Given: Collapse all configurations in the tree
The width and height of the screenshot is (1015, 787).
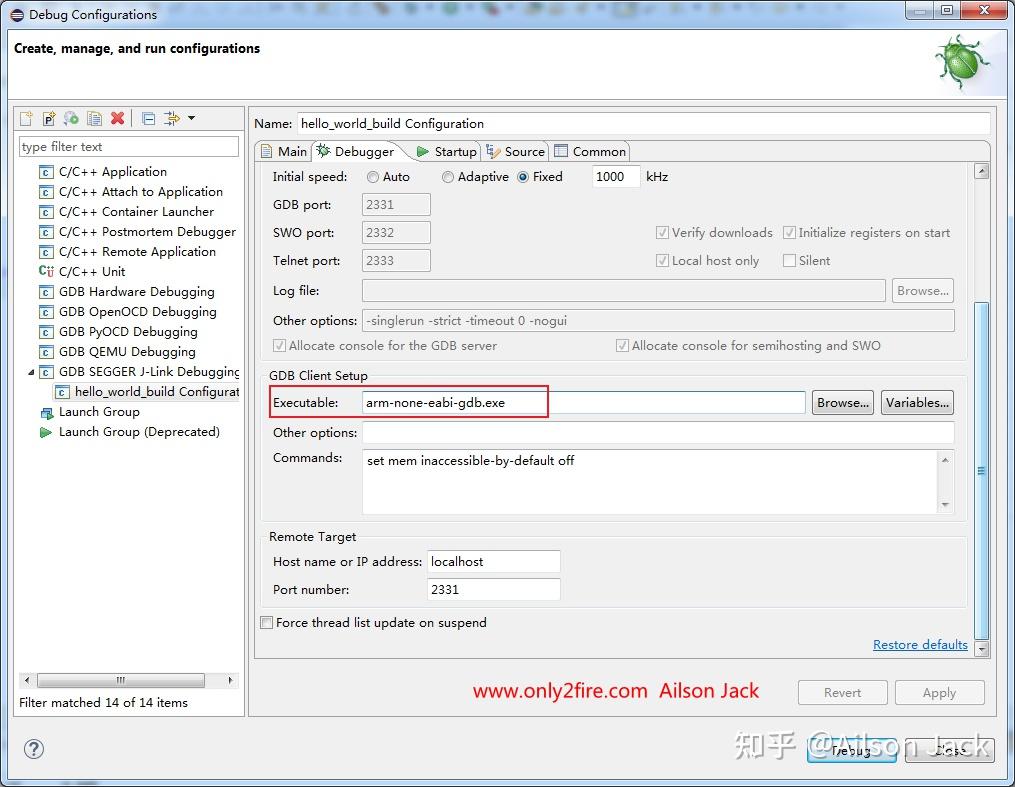Looking at the screenshot, I should pyautogui.click(x=148, y=118).
